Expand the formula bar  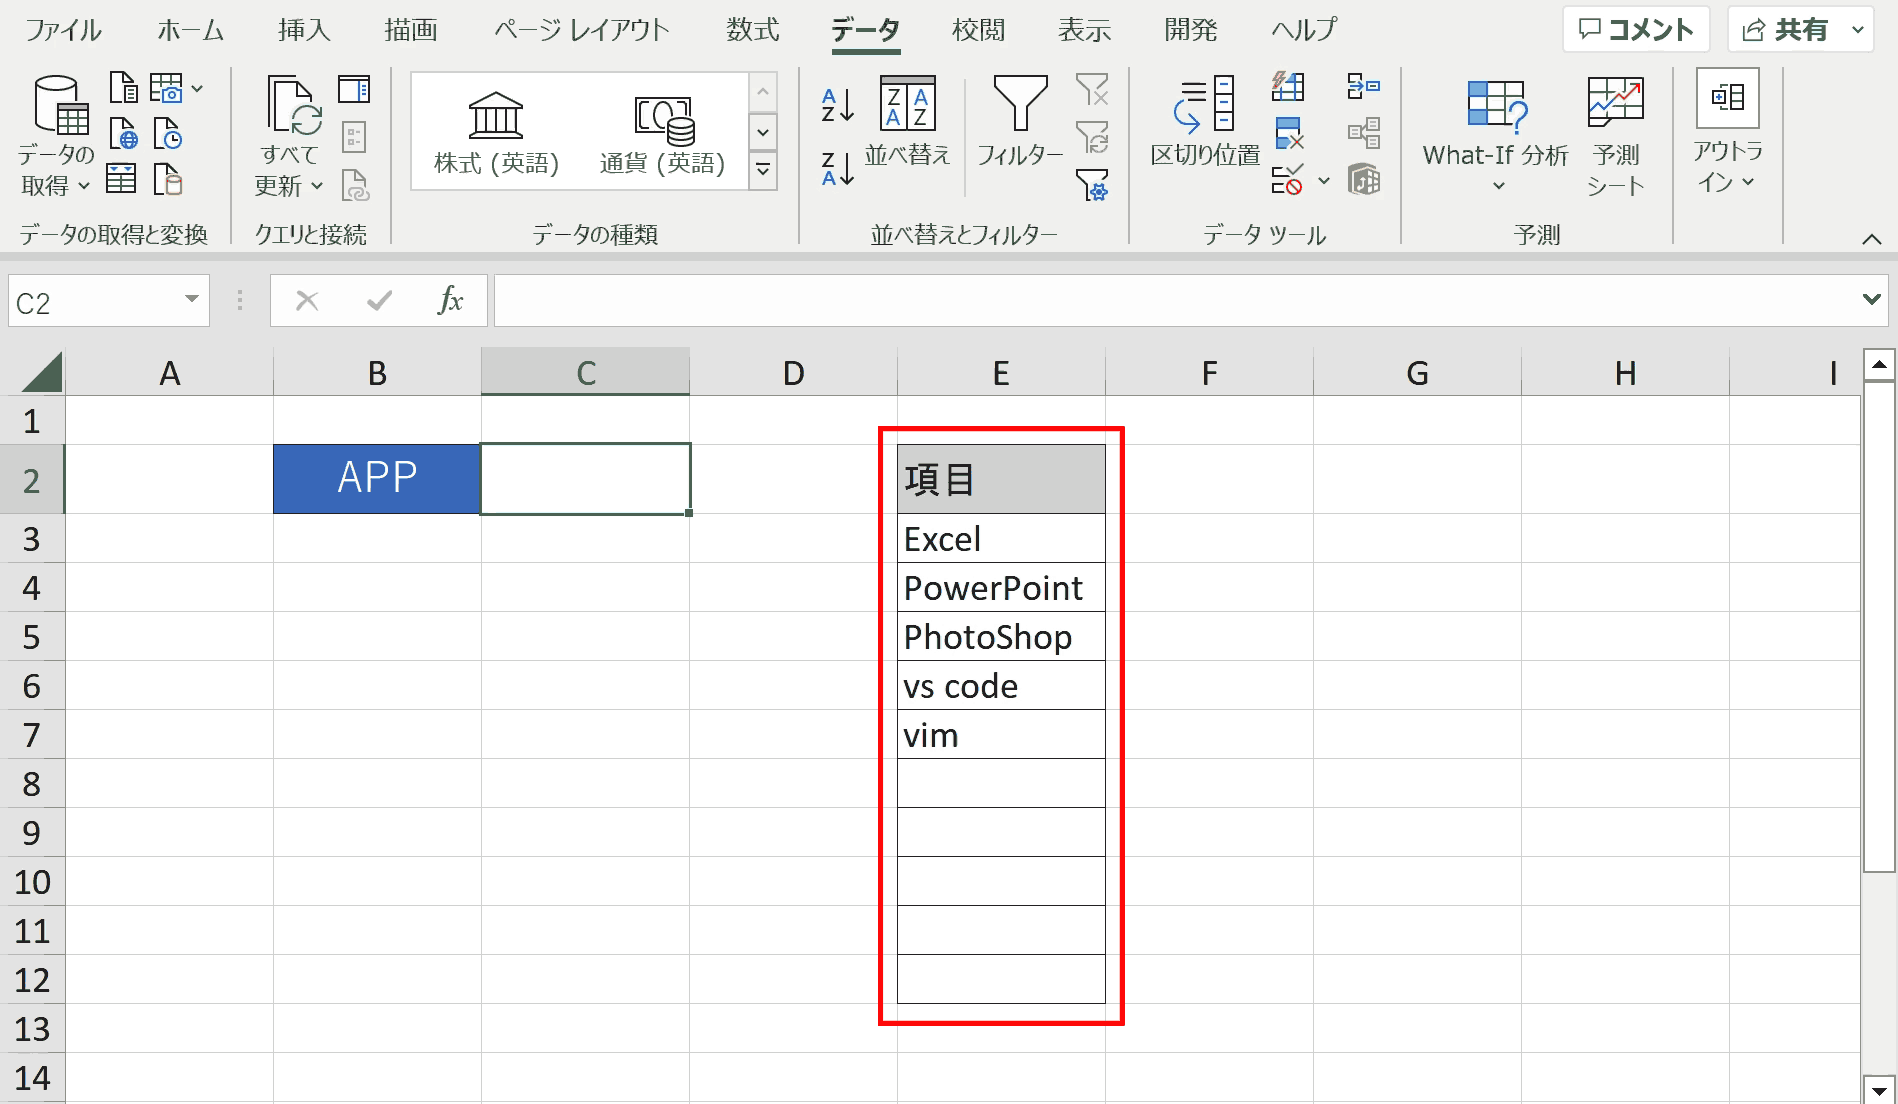pos(1871,300)
